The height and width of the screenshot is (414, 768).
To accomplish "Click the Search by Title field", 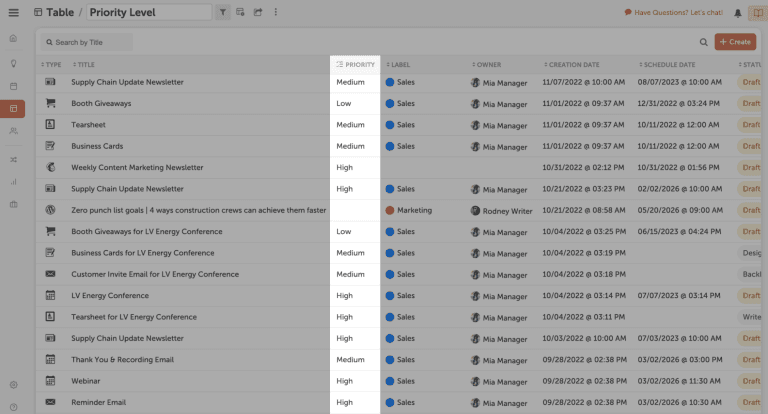I will [x=88, y=42].
